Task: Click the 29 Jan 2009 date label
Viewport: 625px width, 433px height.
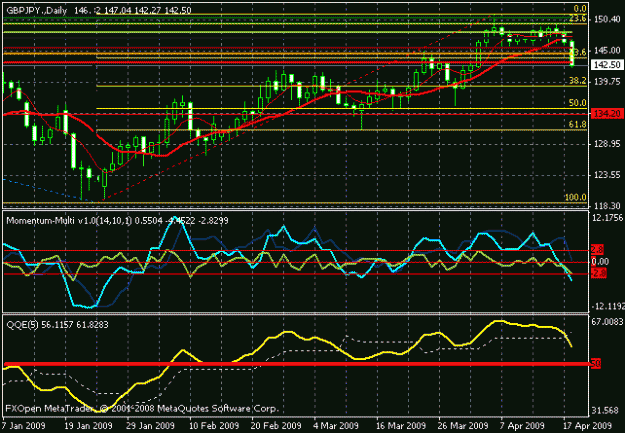Action: click(151, 426)
